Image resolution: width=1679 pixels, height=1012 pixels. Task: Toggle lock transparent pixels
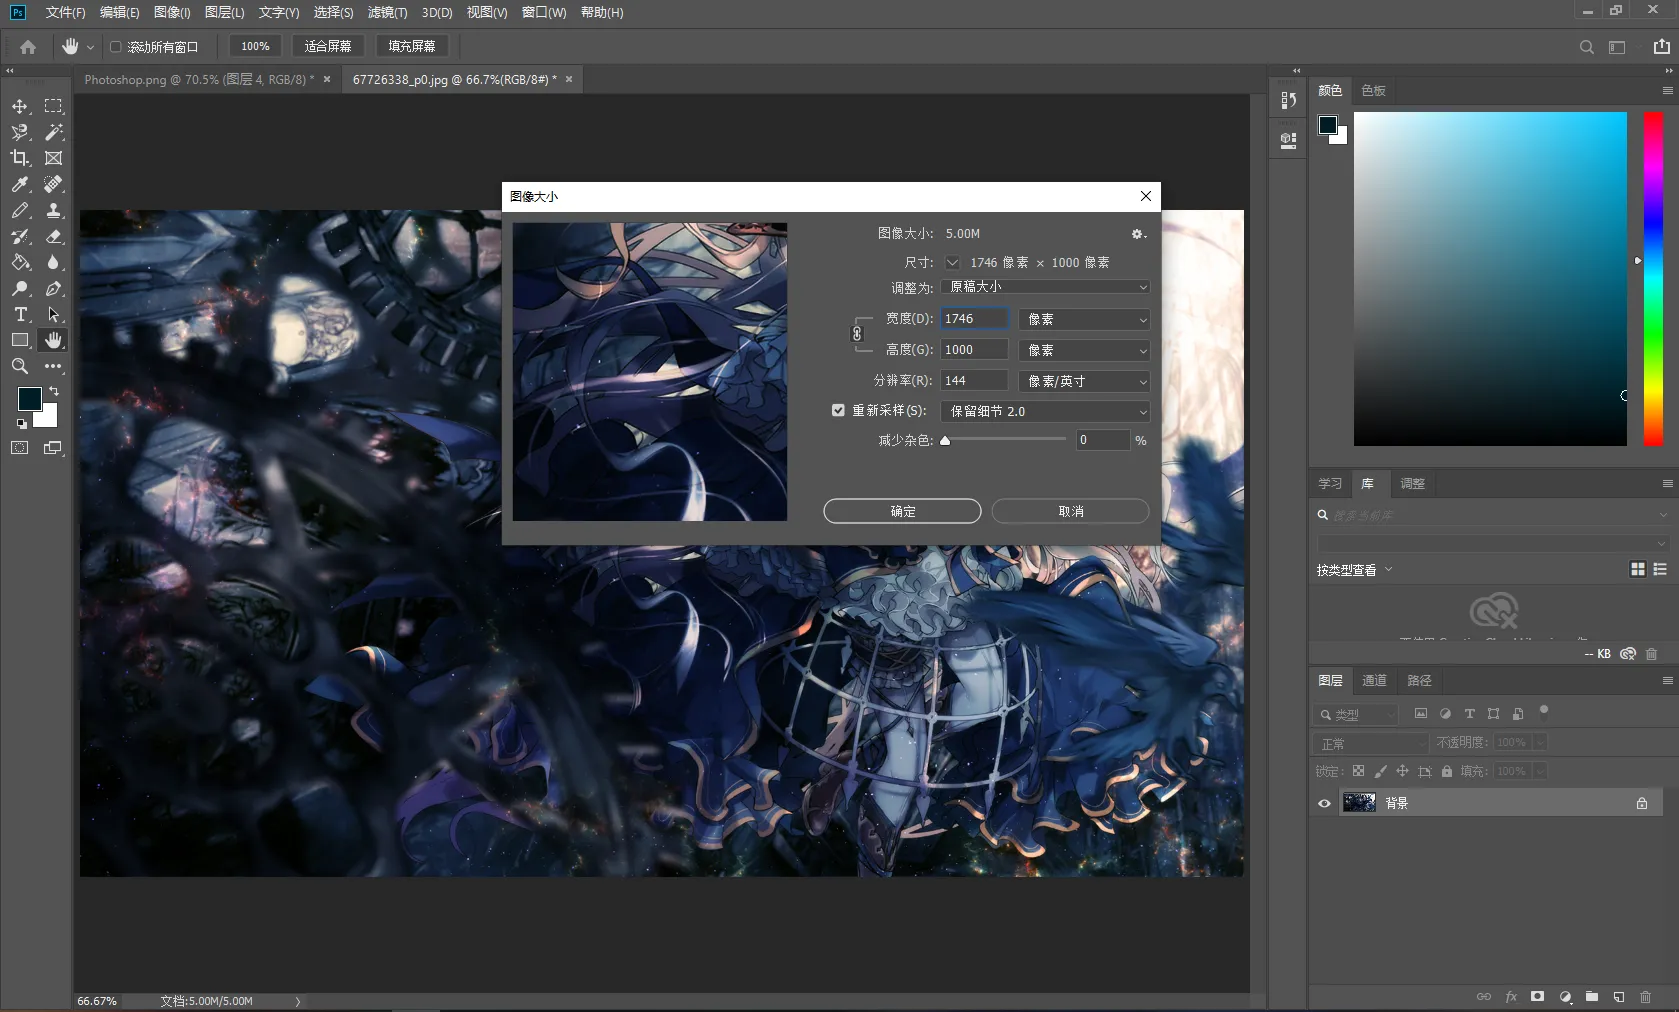click(1358, 771)
